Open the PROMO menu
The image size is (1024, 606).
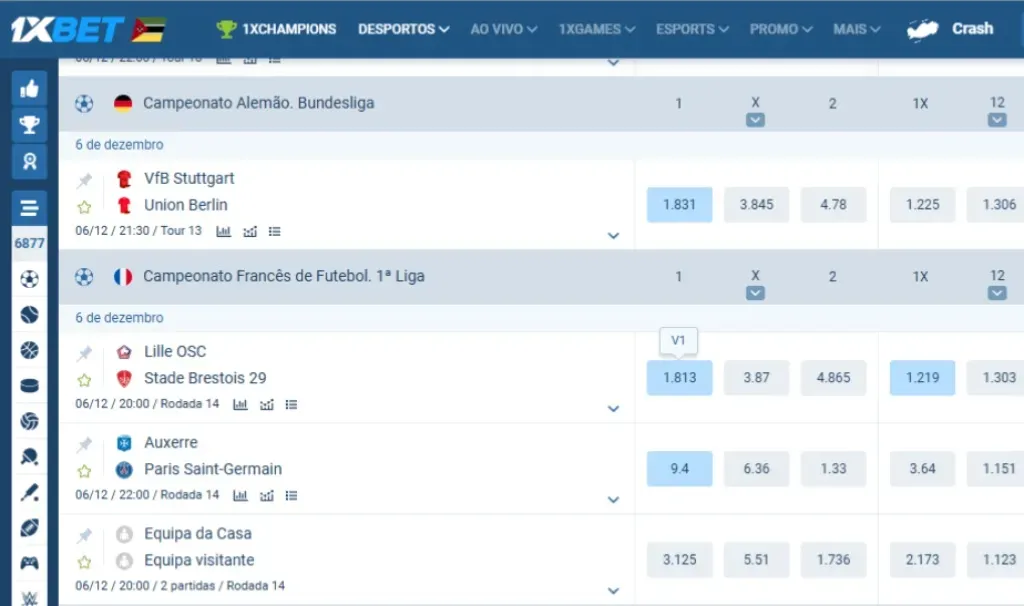[x=775, y=29]
